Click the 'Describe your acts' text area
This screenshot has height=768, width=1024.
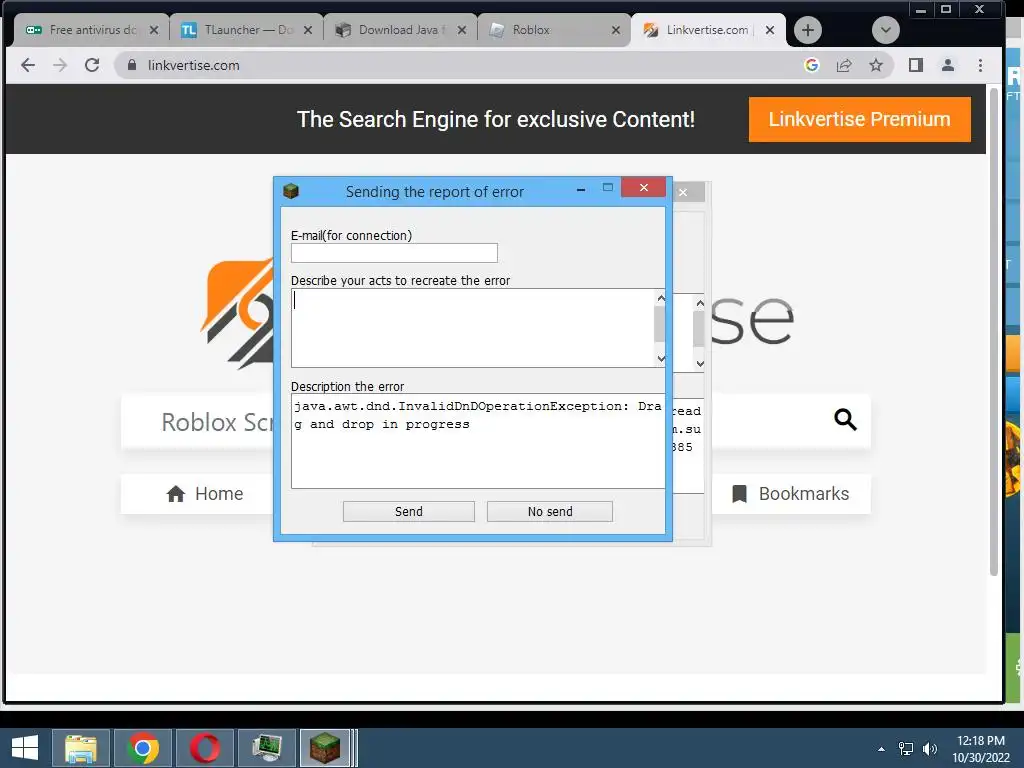(x=473, y=328)
